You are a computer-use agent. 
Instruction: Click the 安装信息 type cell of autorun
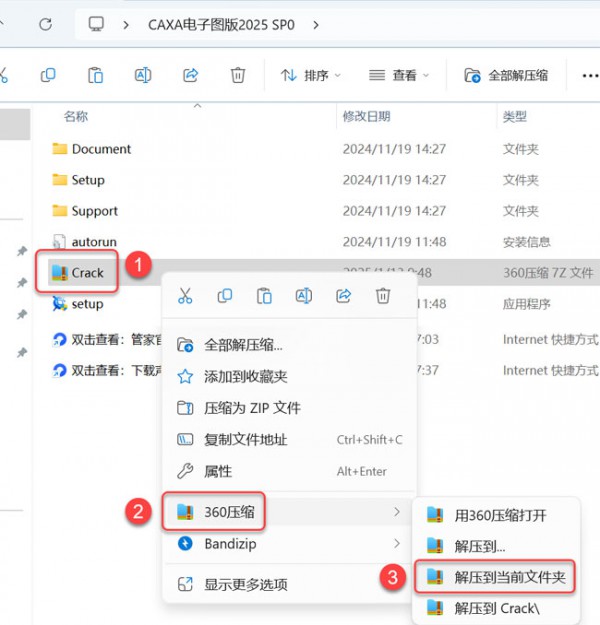click(x=527, y=242)
